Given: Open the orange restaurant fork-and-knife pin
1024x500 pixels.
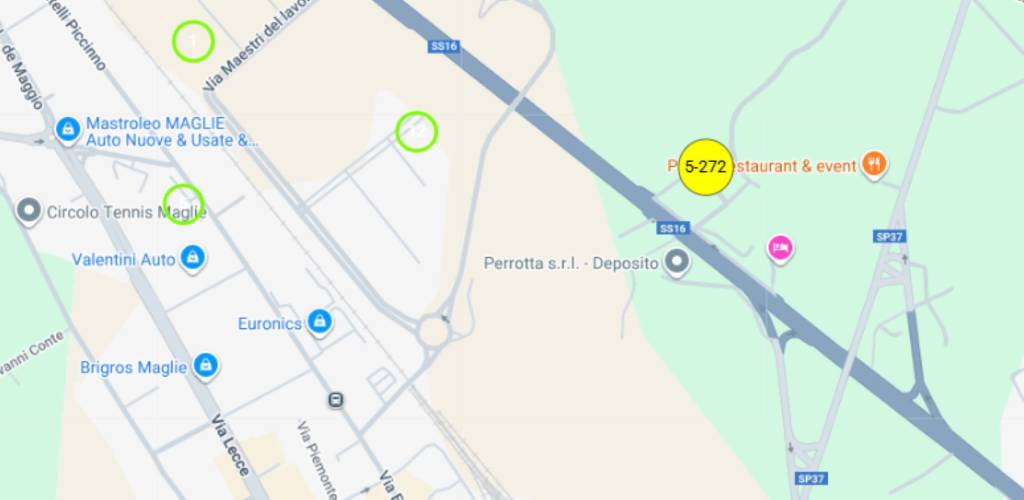Looking at the screenshot, I should tap(874, 163).
